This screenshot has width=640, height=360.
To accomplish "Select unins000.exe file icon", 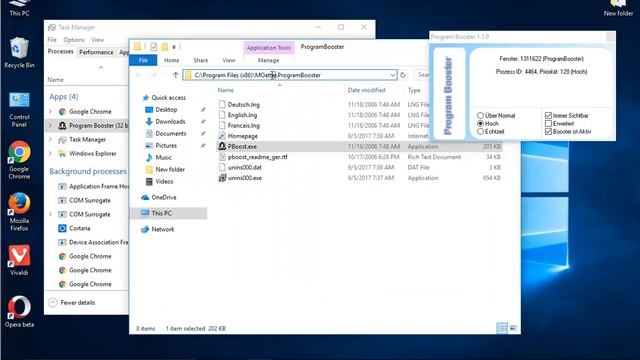I will point(222,178).
